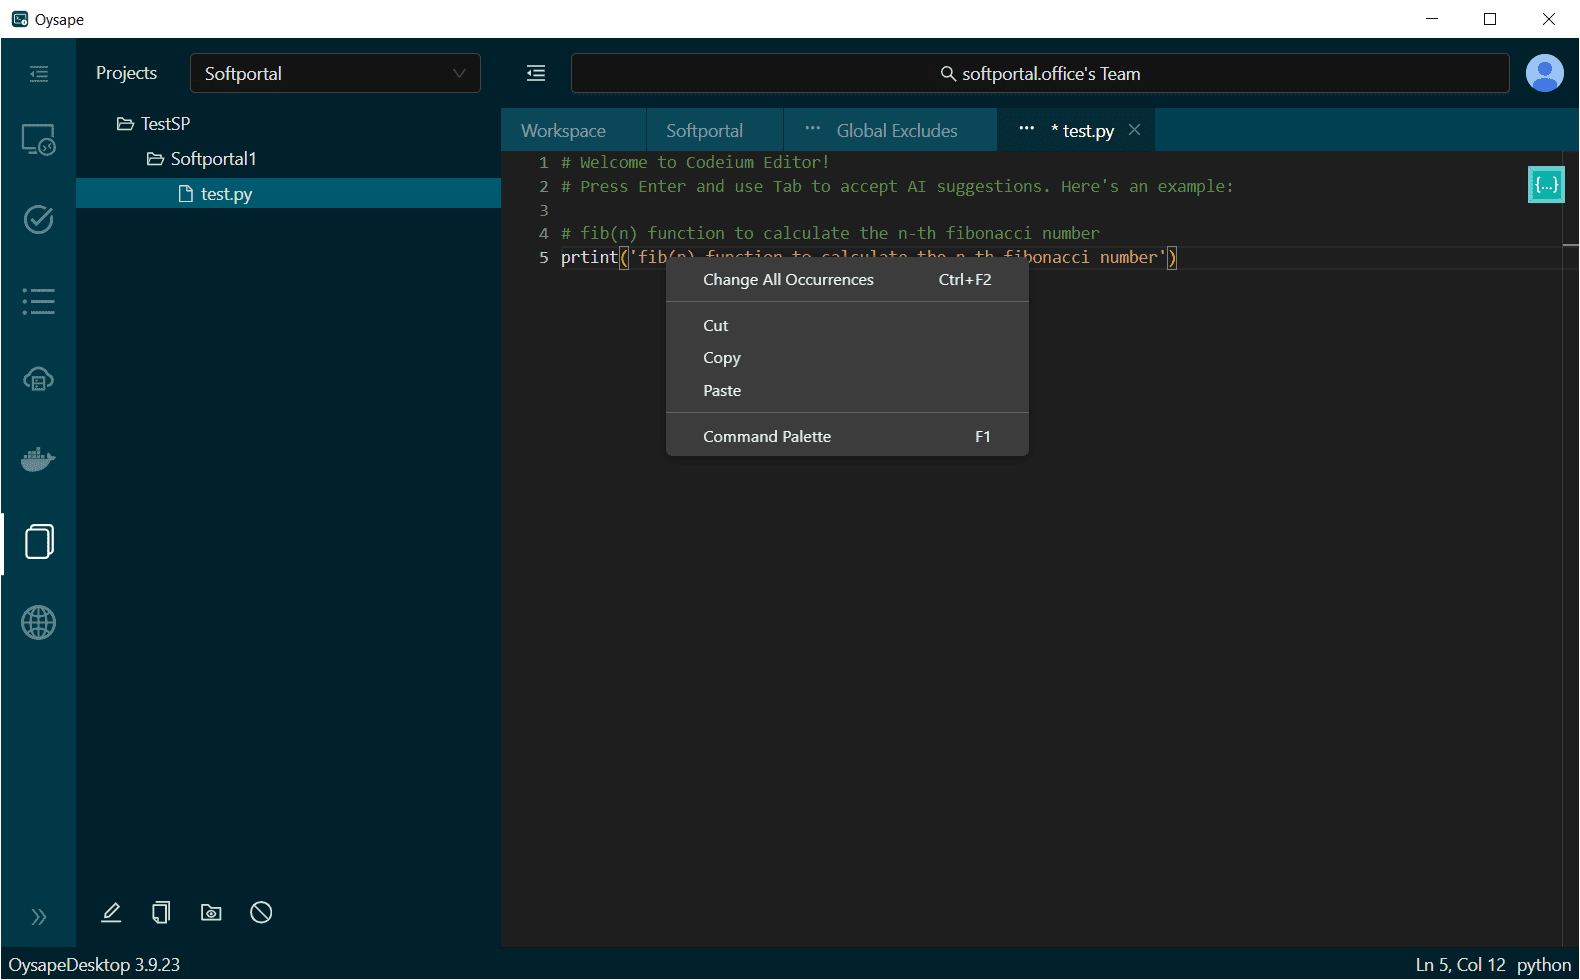This screenshot has width=1580, height=980.
Task: Click OysapeDesktop 3.9.23 version label
Action: click(x=94, y=965)
